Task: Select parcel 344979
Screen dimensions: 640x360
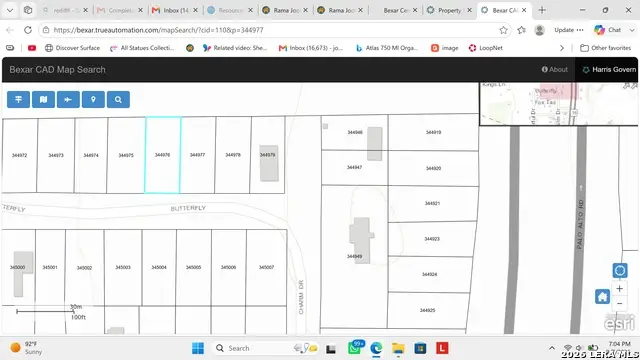Action: coord(267,155)
